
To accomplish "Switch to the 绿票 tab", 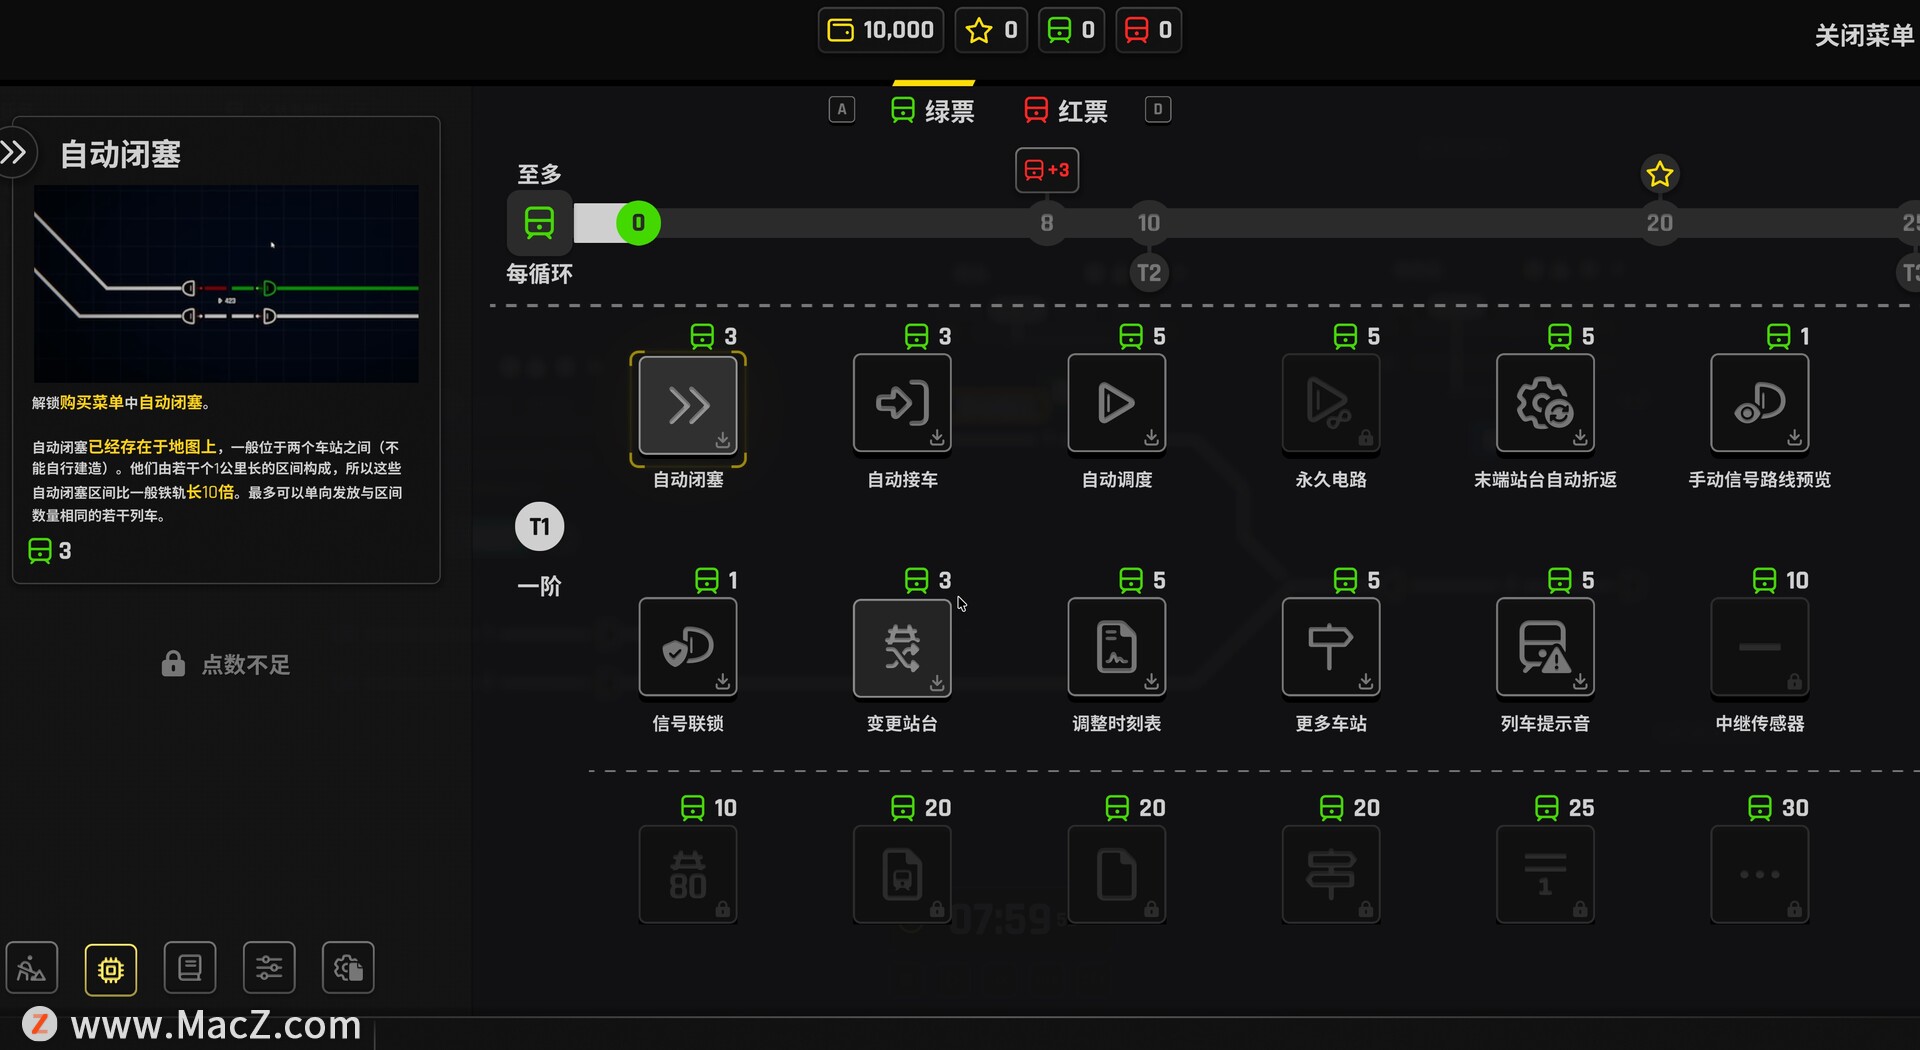I will [x=933, y=111].
